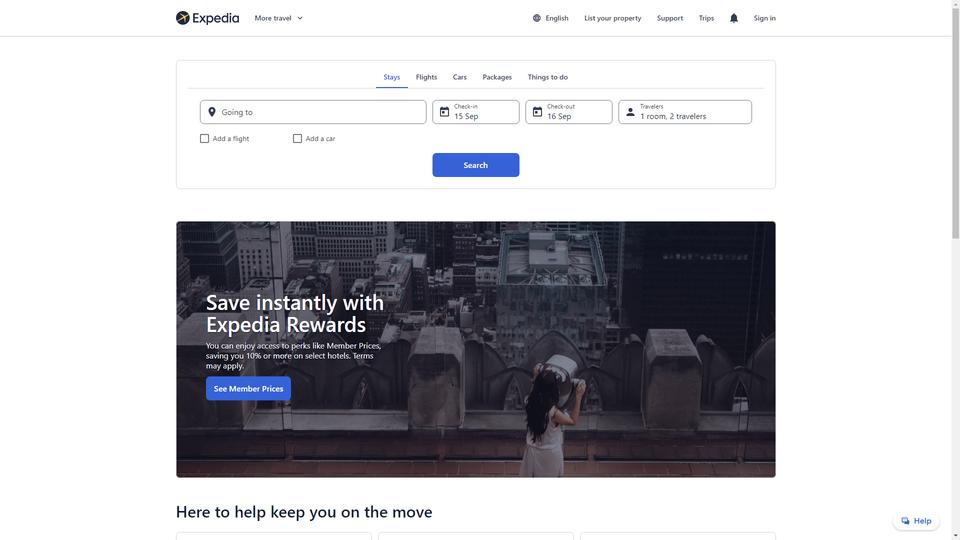
Task: Switch to the Flights tab
Action: [426, 77]
